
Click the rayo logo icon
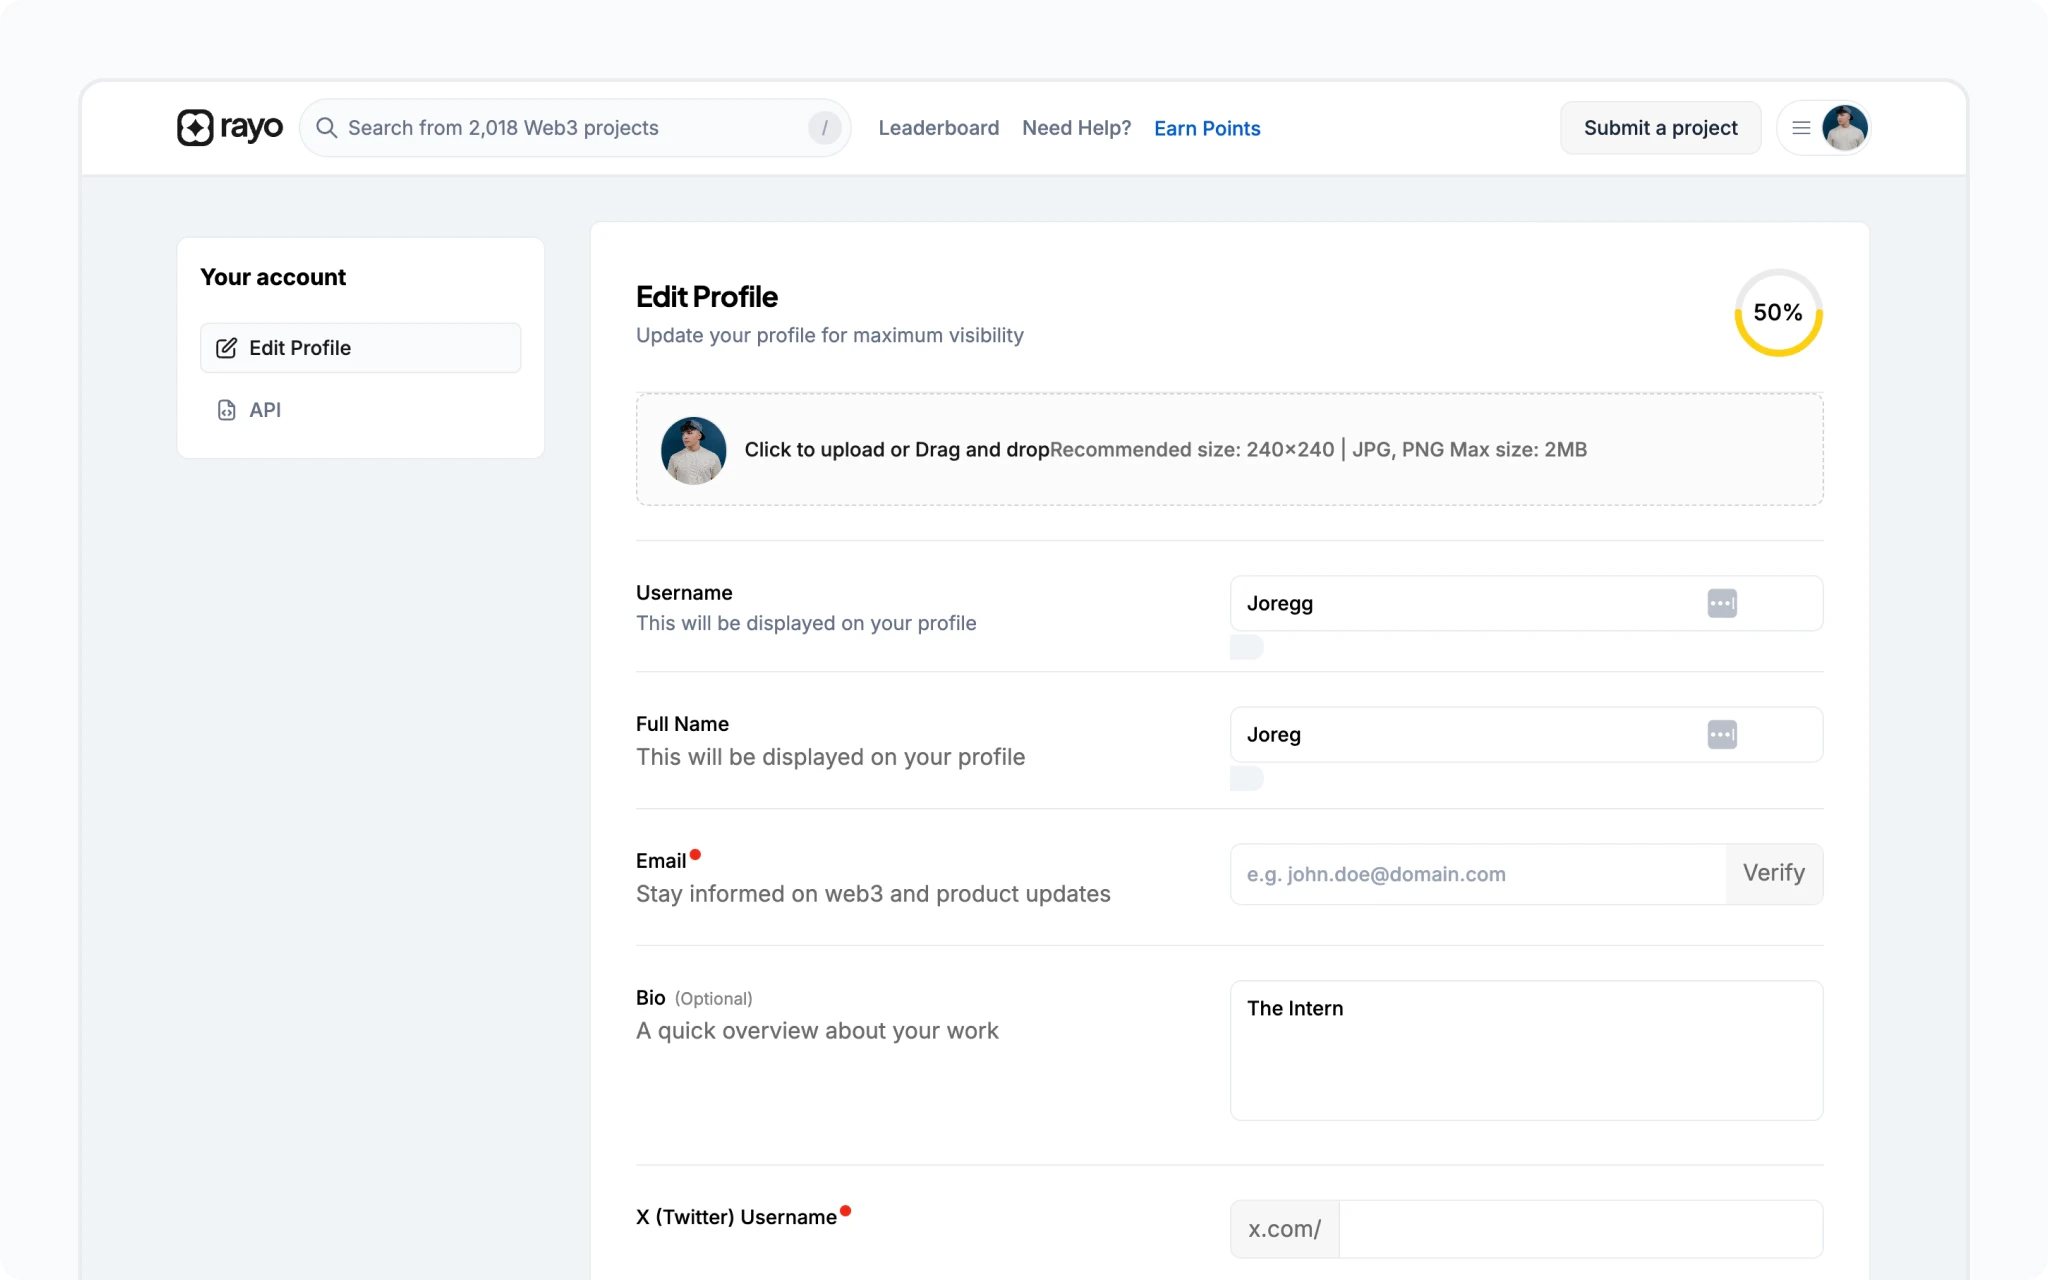pos(196,128)
